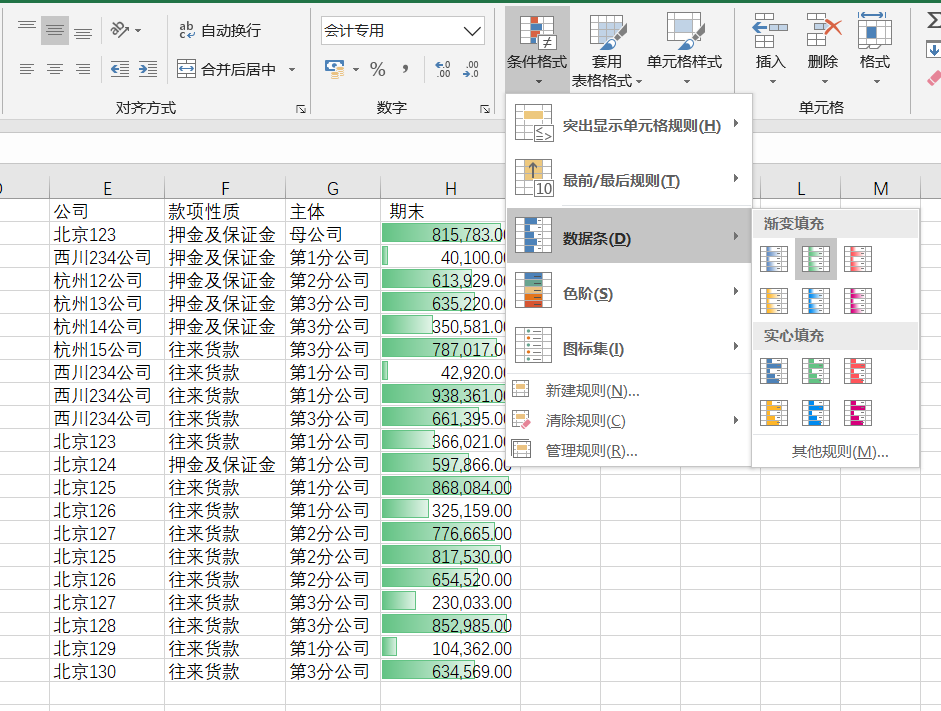Click the increase decimal places icon
The image size is (941, 711).
(443, 69)
